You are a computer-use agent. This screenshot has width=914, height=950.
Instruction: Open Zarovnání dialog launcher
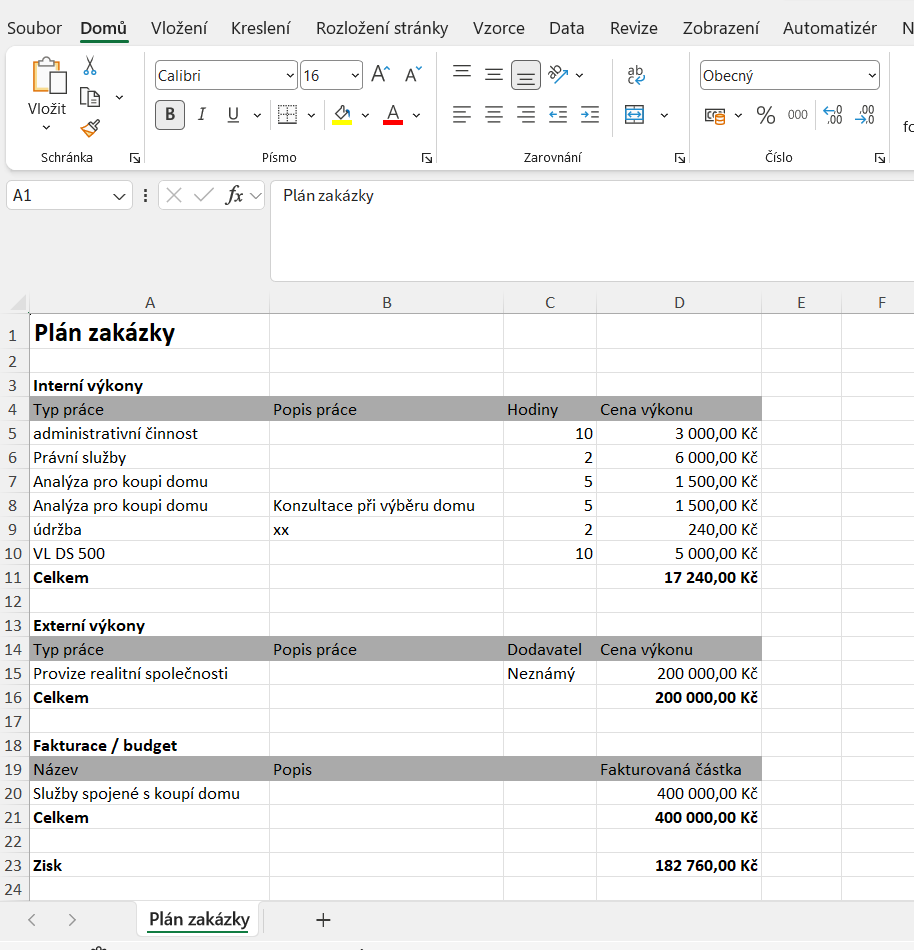[x=680, y=158]
